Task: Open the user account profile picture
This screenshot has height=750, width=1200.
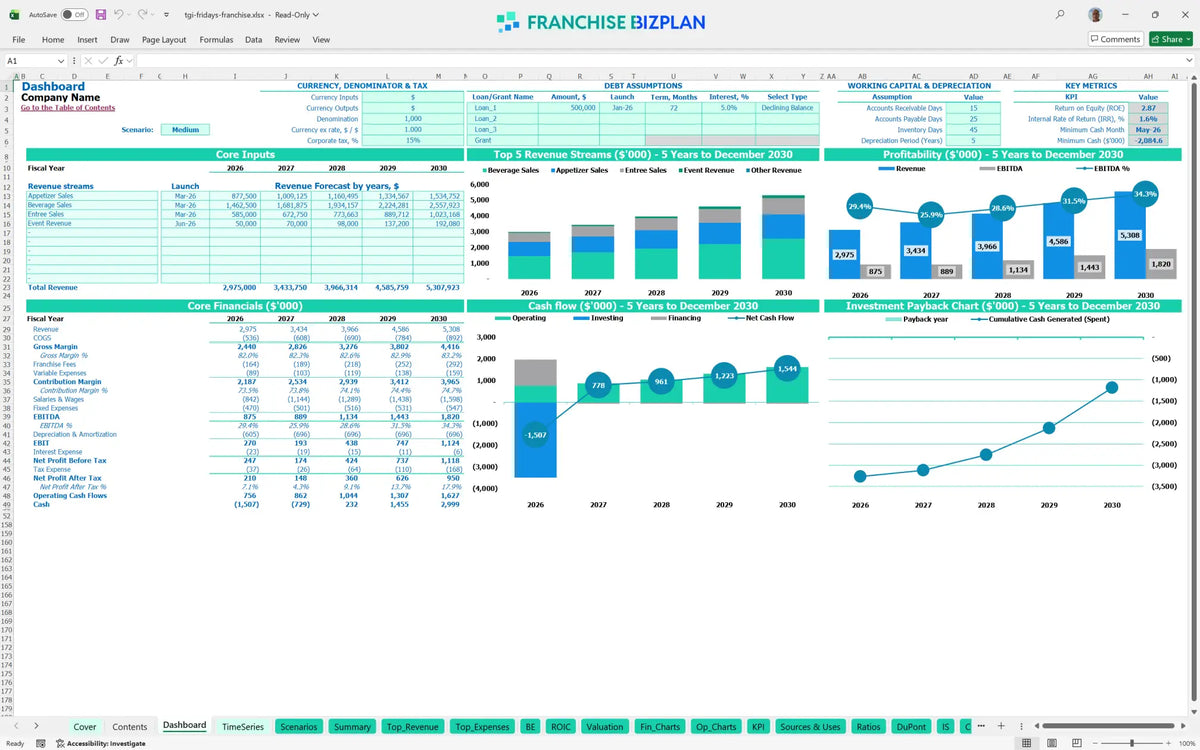Action: click(1096, 15)
